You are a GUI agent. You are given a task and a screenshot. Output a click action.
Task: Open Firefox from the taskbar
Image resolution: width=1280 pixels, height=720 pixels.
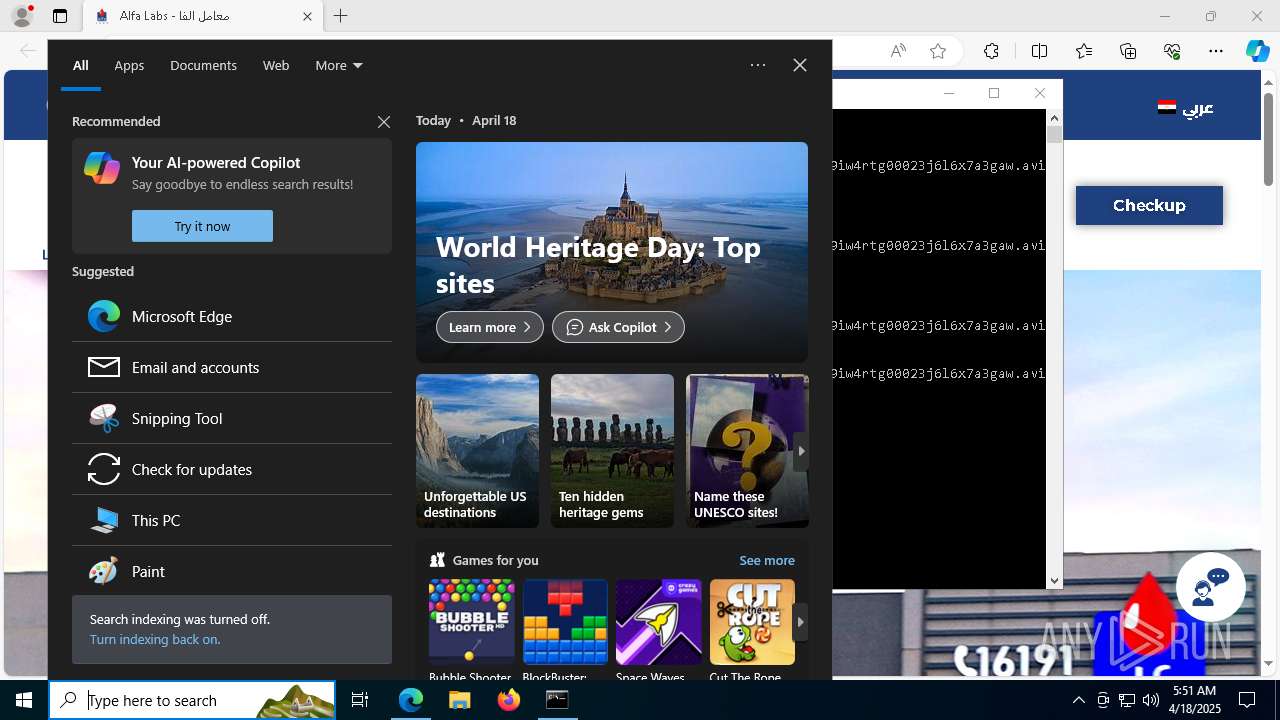click(x=509, y=700)
